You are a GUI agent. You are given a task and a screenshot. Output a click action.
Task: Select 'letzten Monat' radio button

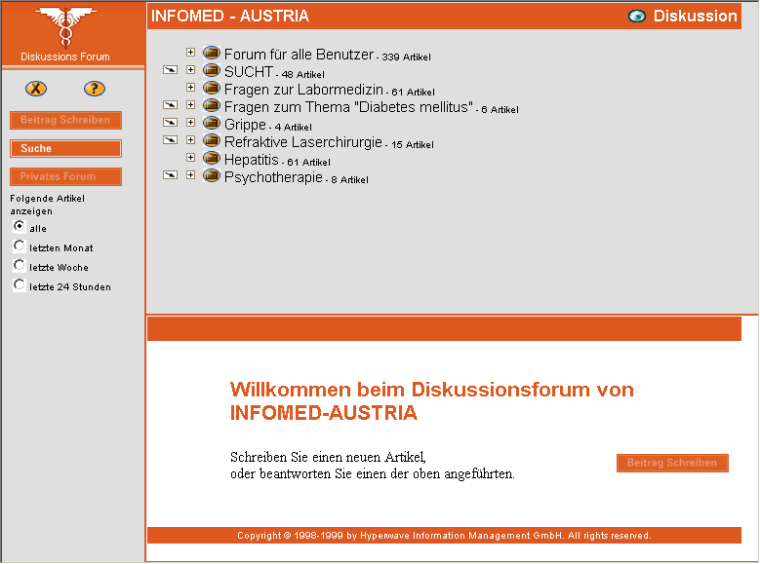tap(19, 246)
